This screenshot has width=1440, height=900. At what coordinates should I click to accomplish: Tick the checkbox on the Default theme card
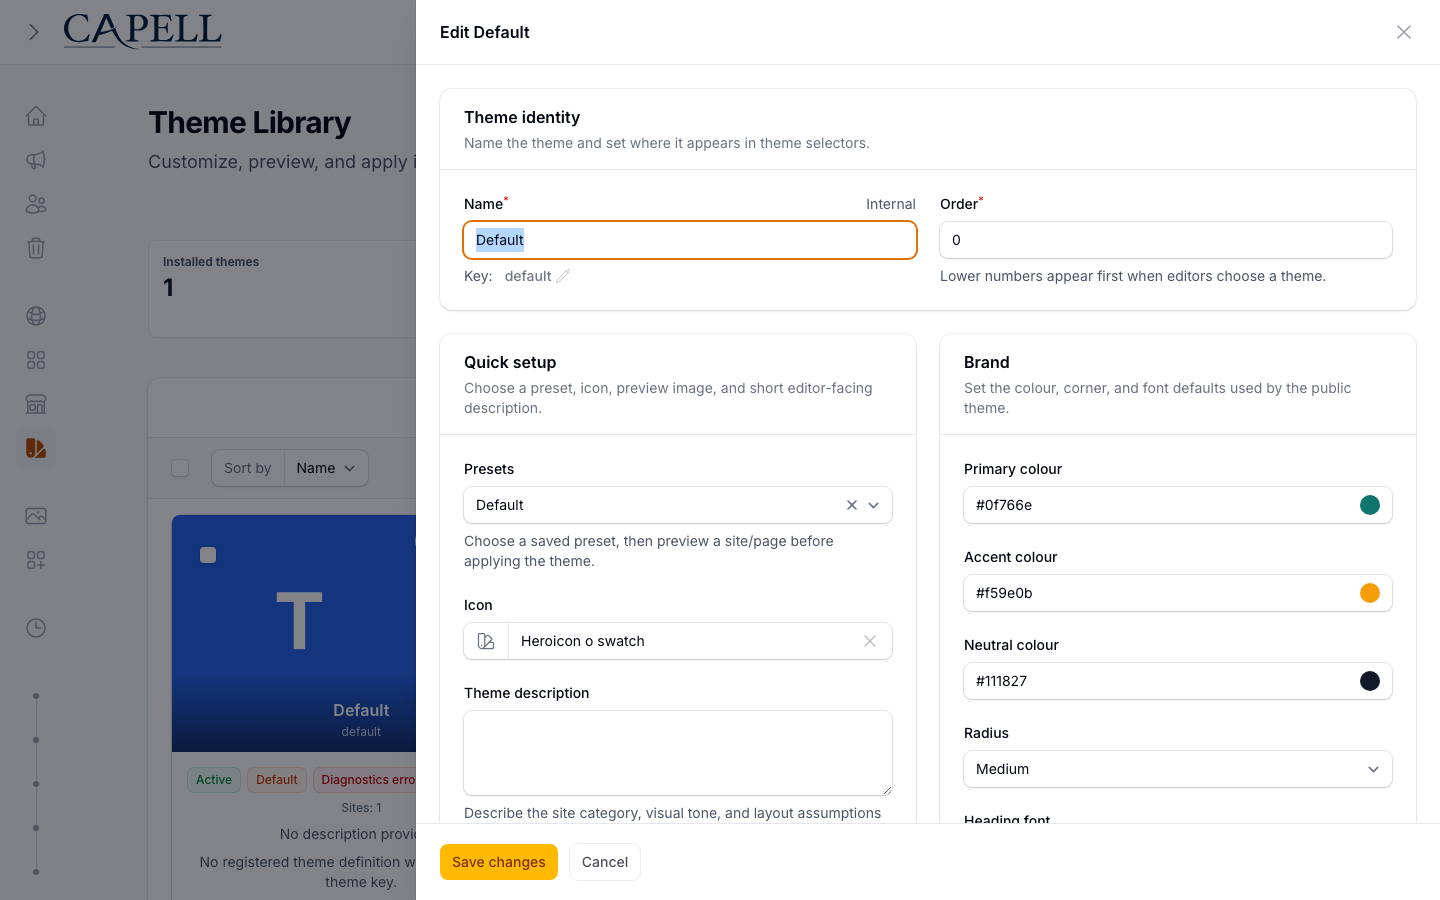point(208,555)
